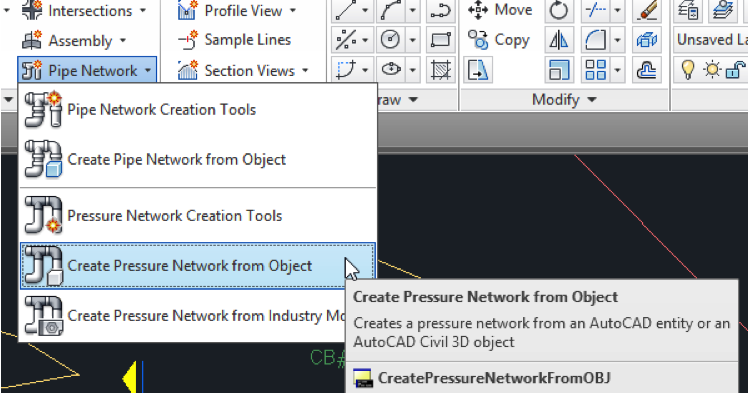Expand the Modify panel
Viewport: 749px width, 393px height.
tap(564, 100)
